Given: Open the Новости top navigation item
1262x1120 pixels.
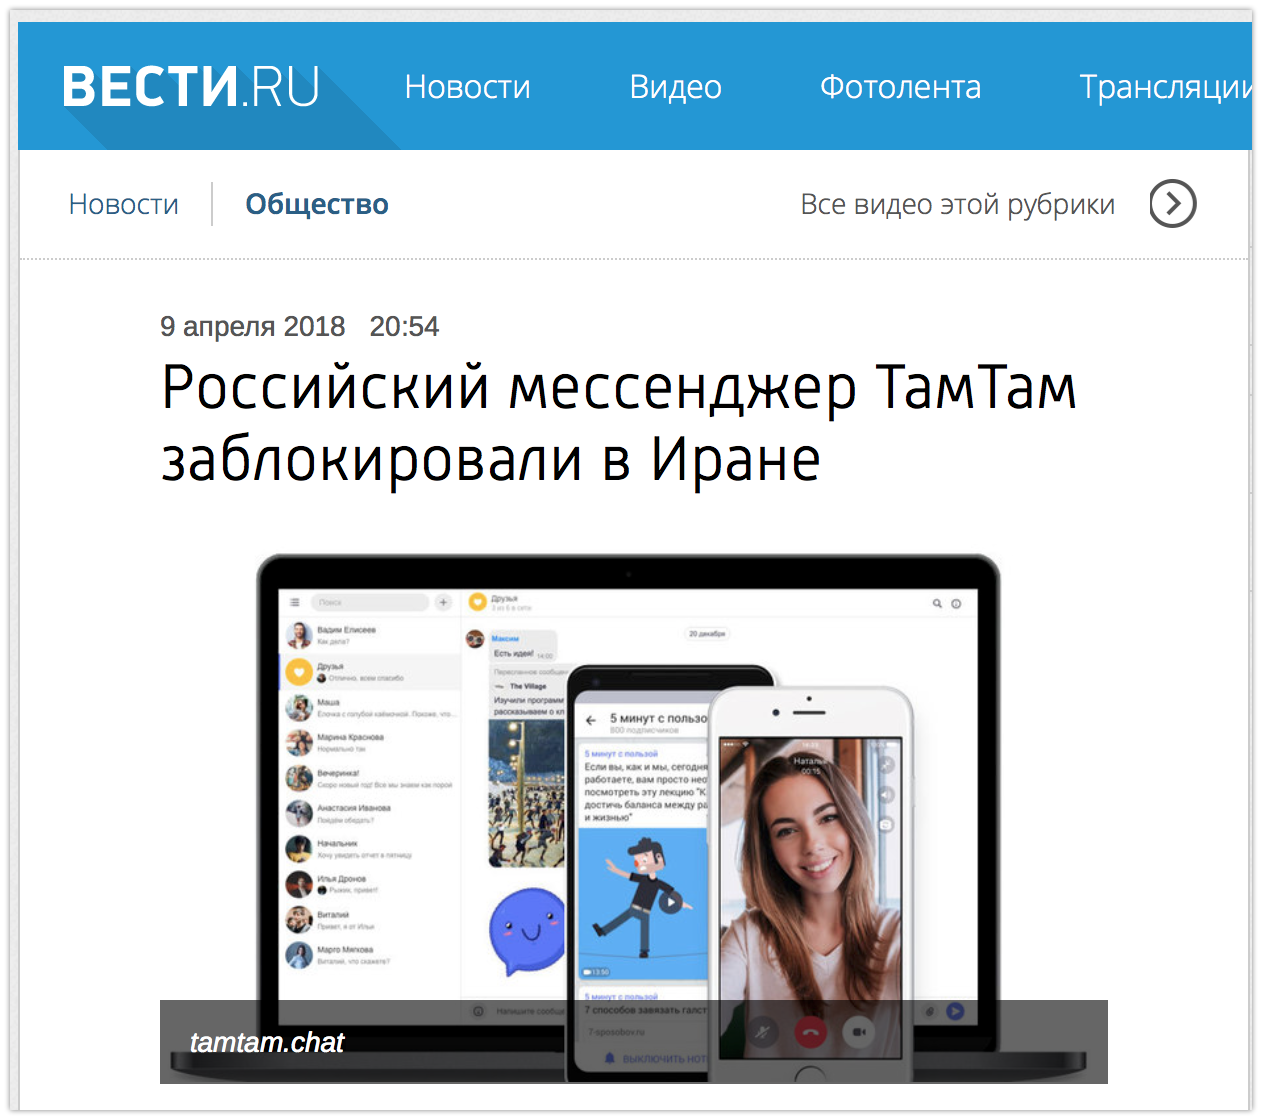Looking at the screenshot, I should pos(467,87).
